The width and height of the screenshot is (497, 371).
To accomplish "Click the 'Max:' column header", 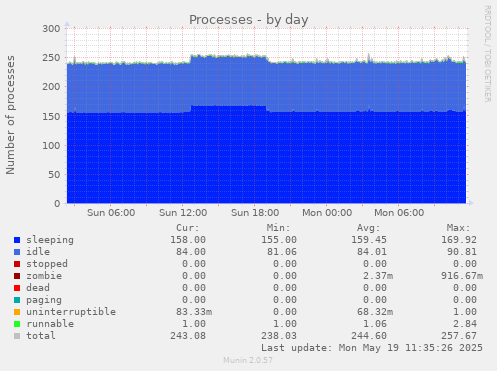I will tap(458, 228).
